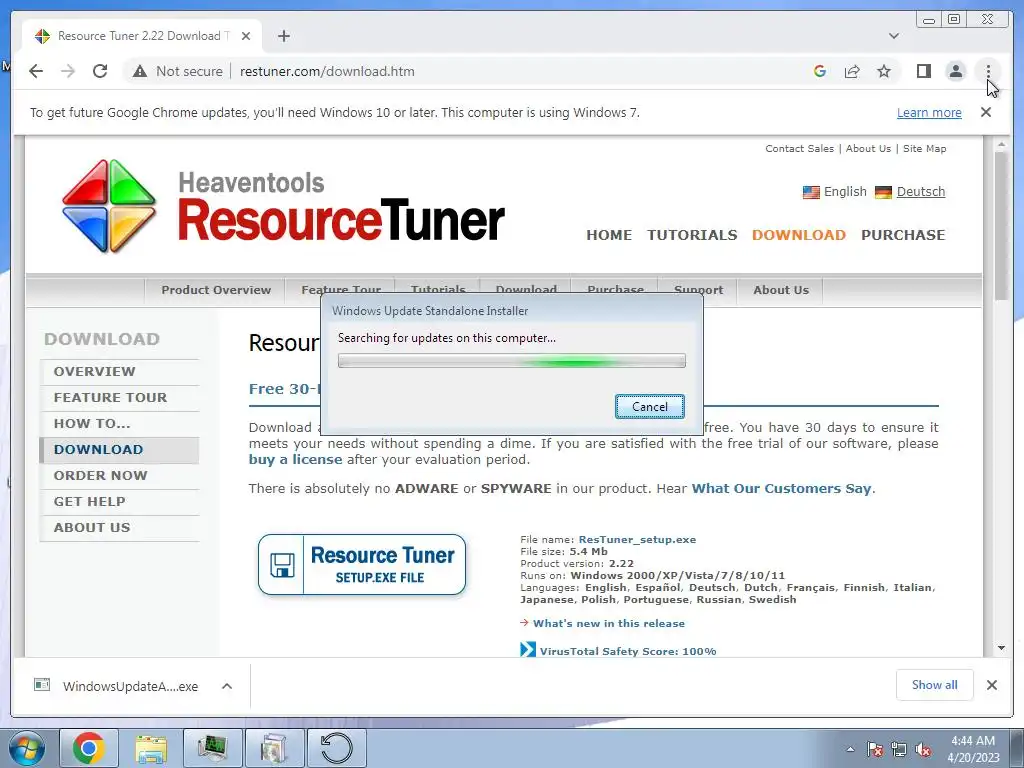Open Support in gray menu bar

[698, 288]
